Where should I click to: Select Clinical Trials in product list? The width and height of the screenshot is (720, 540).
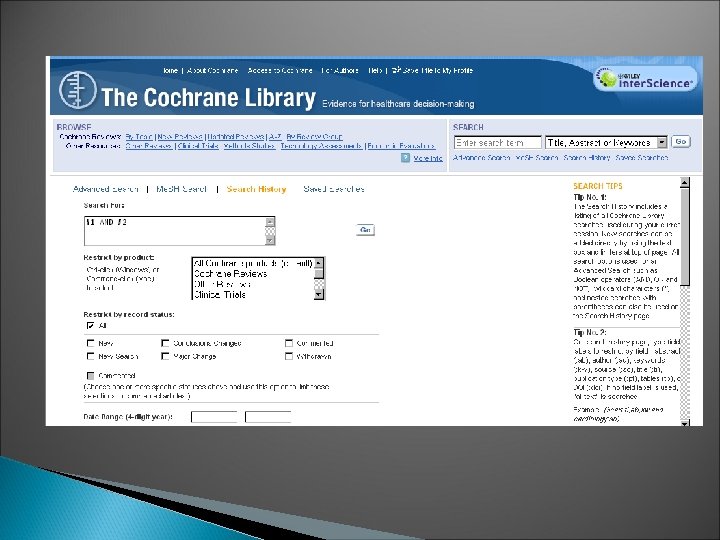[253, 294]
